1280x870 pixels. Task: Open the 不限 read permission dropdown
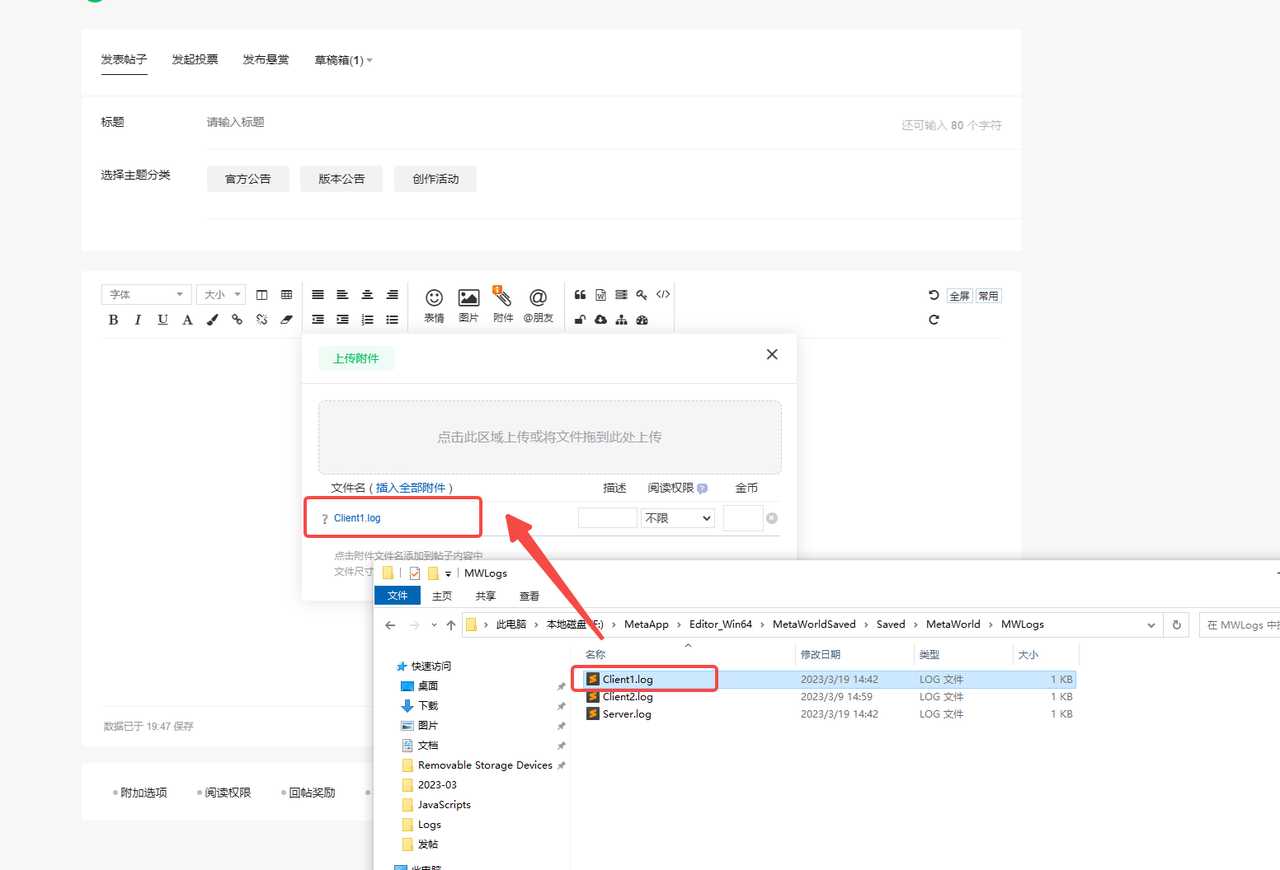678,518
